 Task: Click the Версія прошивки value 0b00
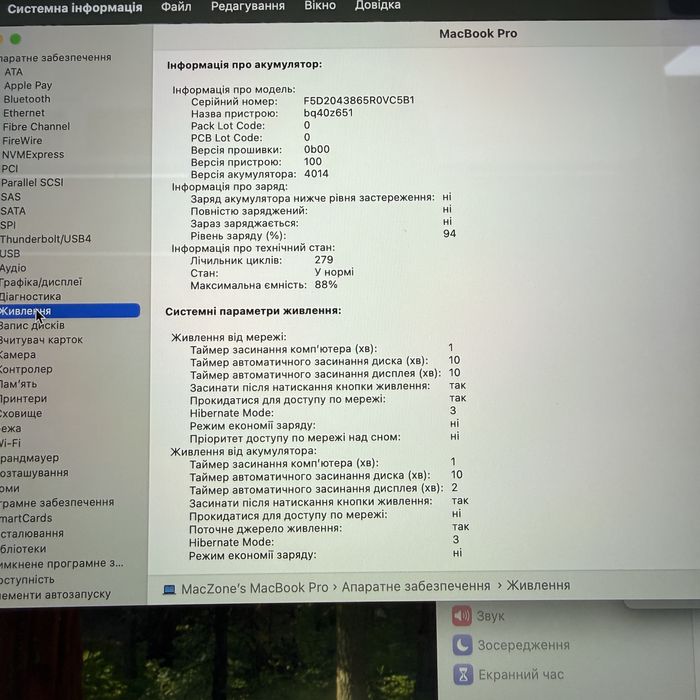click(x=317, y=149)
